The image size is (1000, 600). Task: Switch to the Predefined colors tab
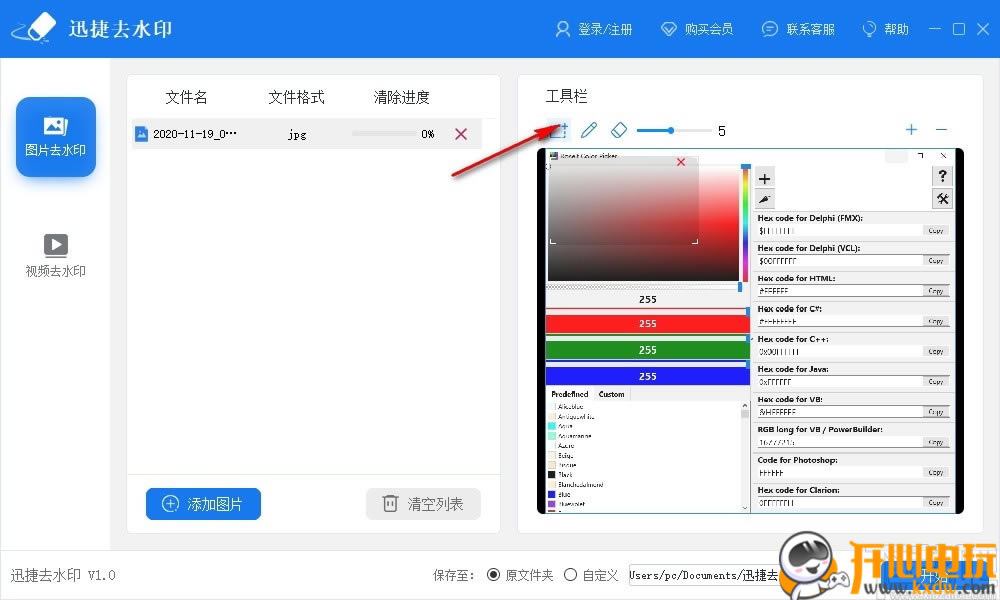pos(569,394)
